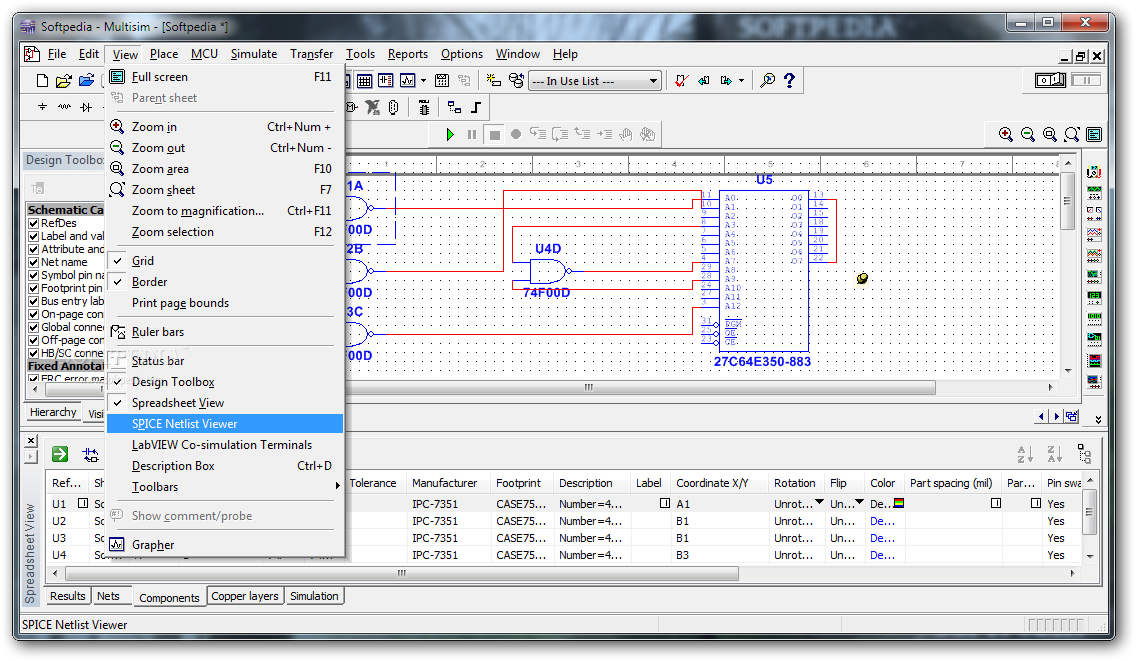Screen dimensions: 1136x661
Task: Click the green Run simulation play button
Action: coord(450,134)
